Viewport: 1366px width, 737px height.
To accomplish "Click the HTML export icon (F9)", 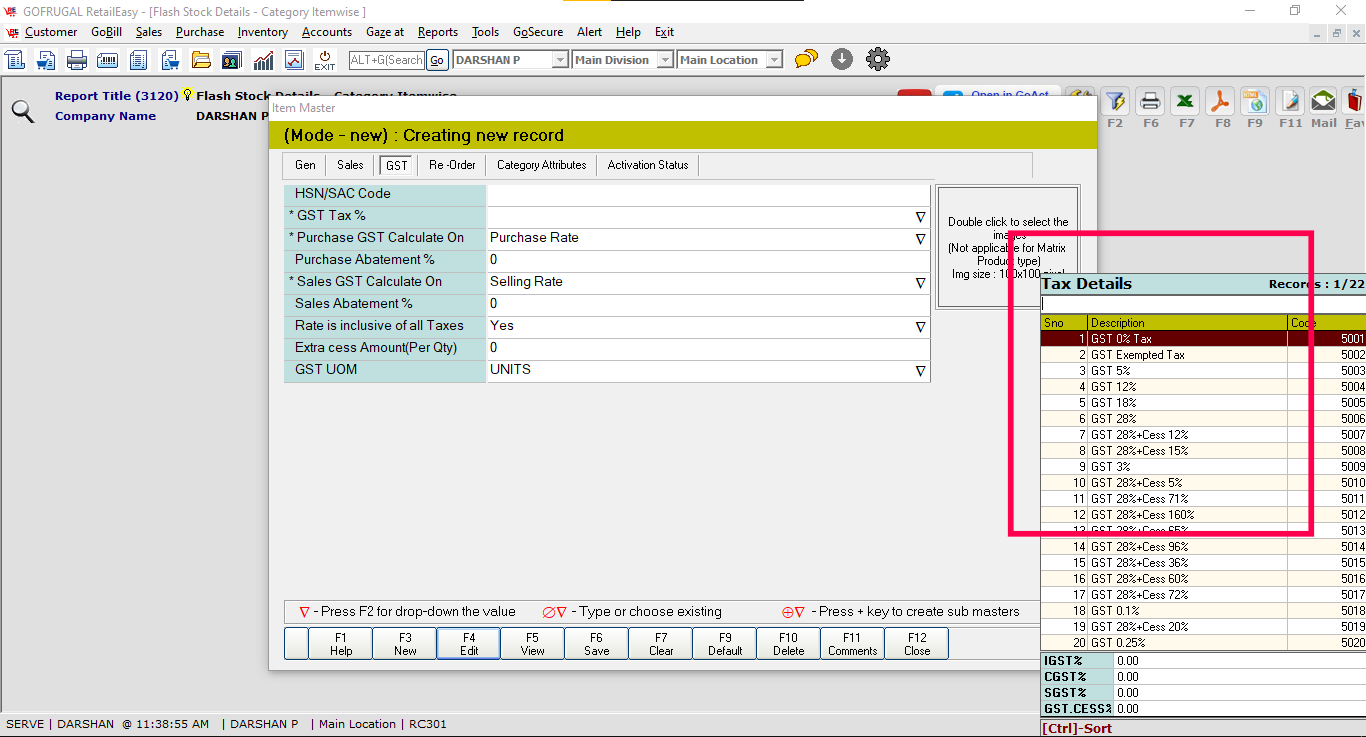I will point(1254,101).
